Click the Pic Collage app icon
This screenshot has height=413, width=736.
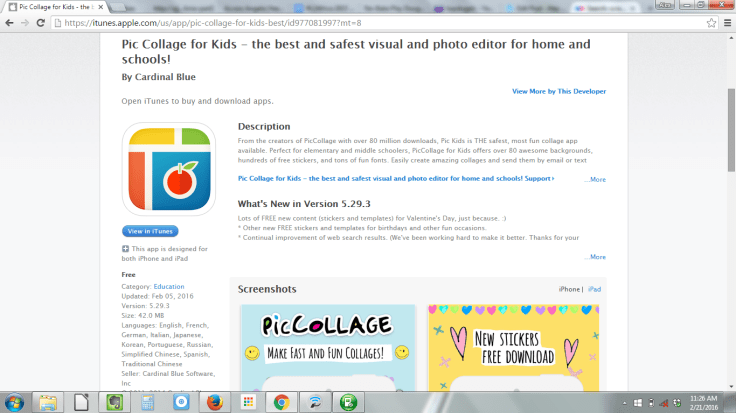pyautogui.click(x=168, y=169)
